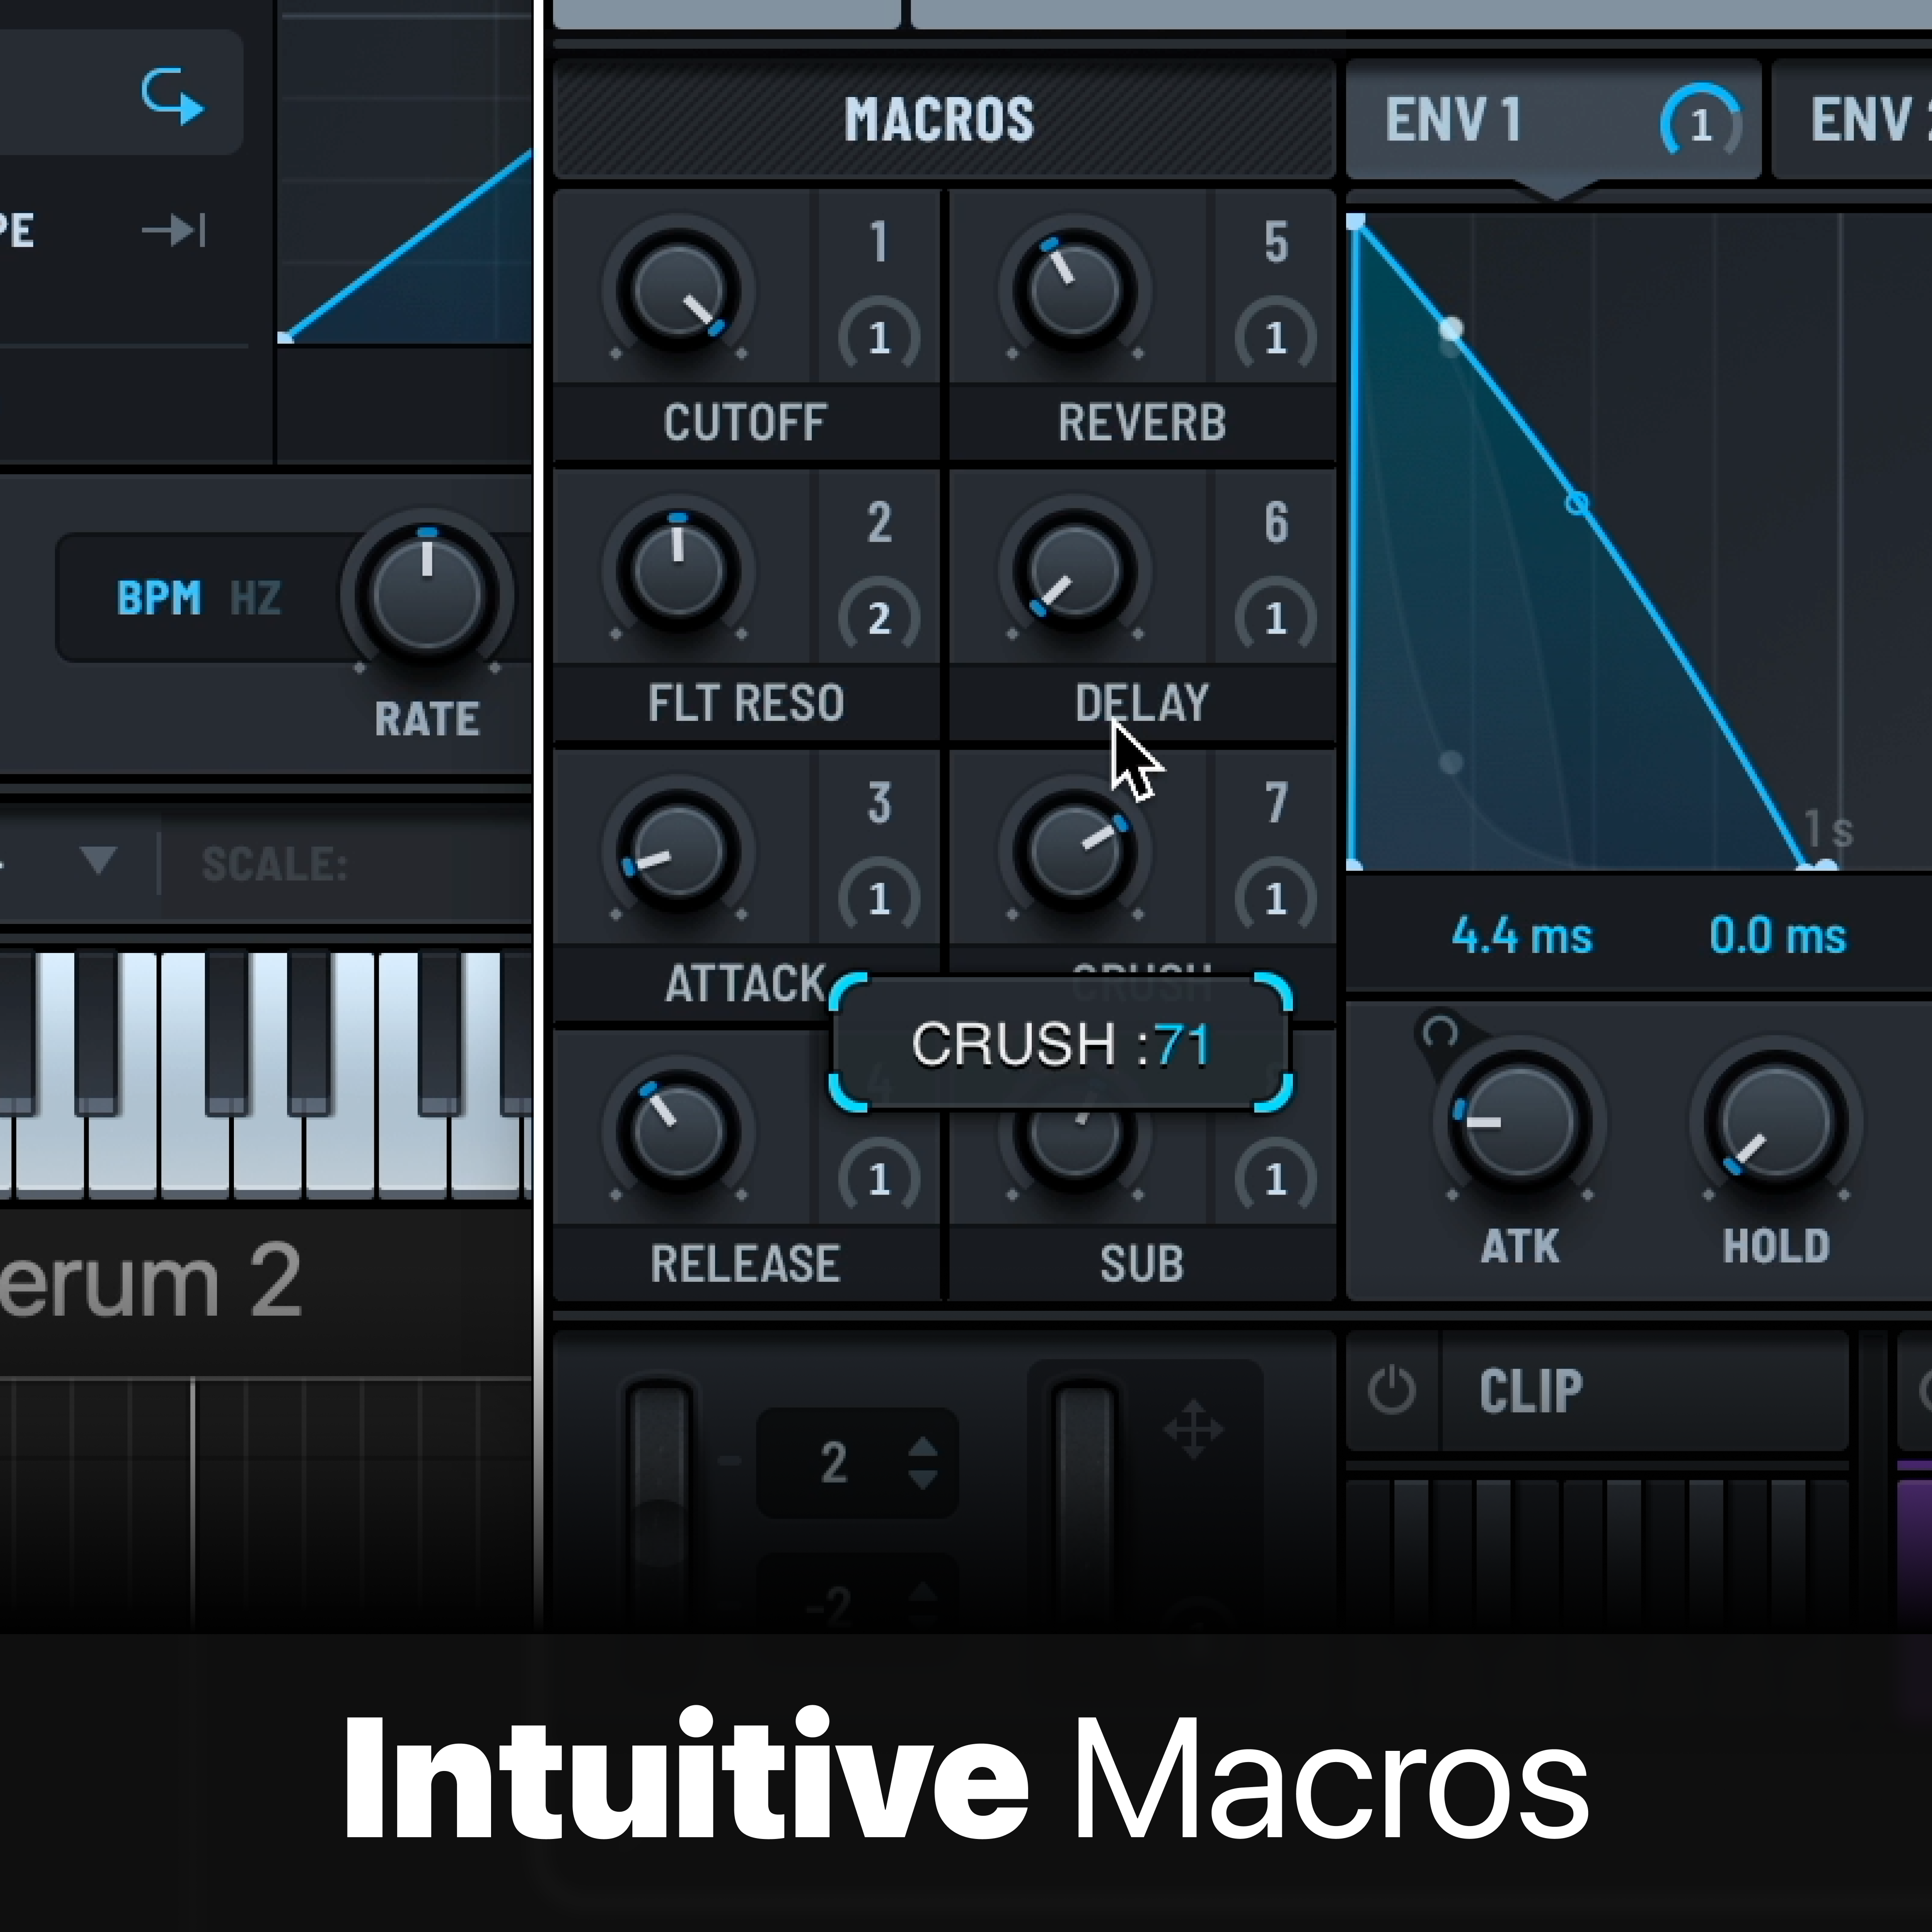Switch LFO rate mode to BPM

(159, 598)
